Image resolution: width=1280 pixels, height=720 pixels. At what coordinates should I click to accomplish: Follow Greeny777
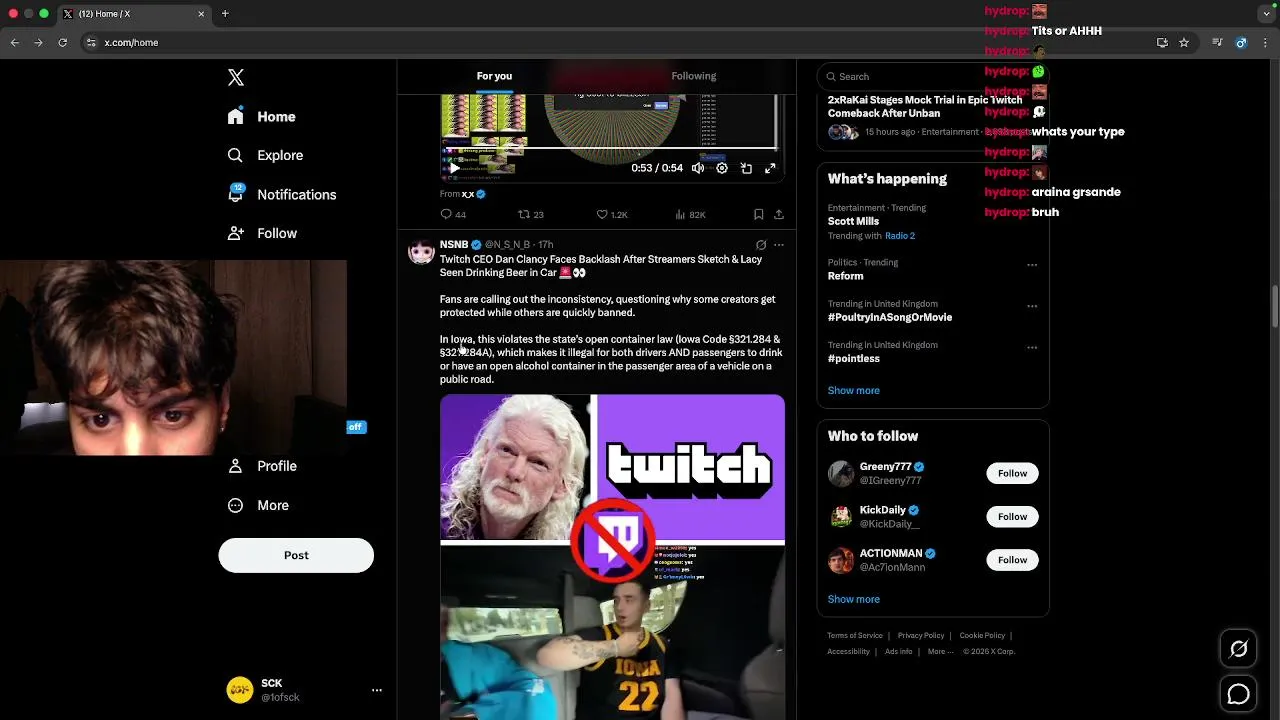click(x=1012, y=474)
